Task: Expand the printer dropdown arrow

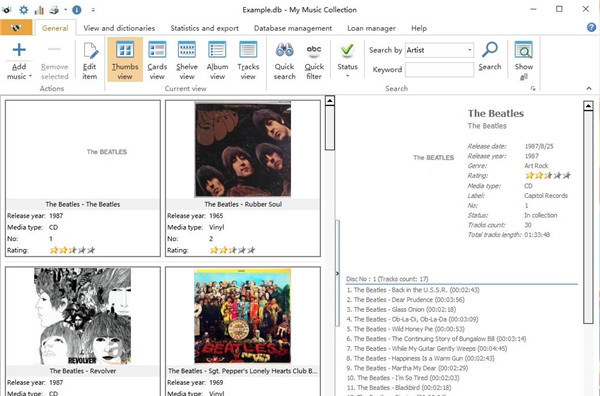Action: (x=65, y=10)
